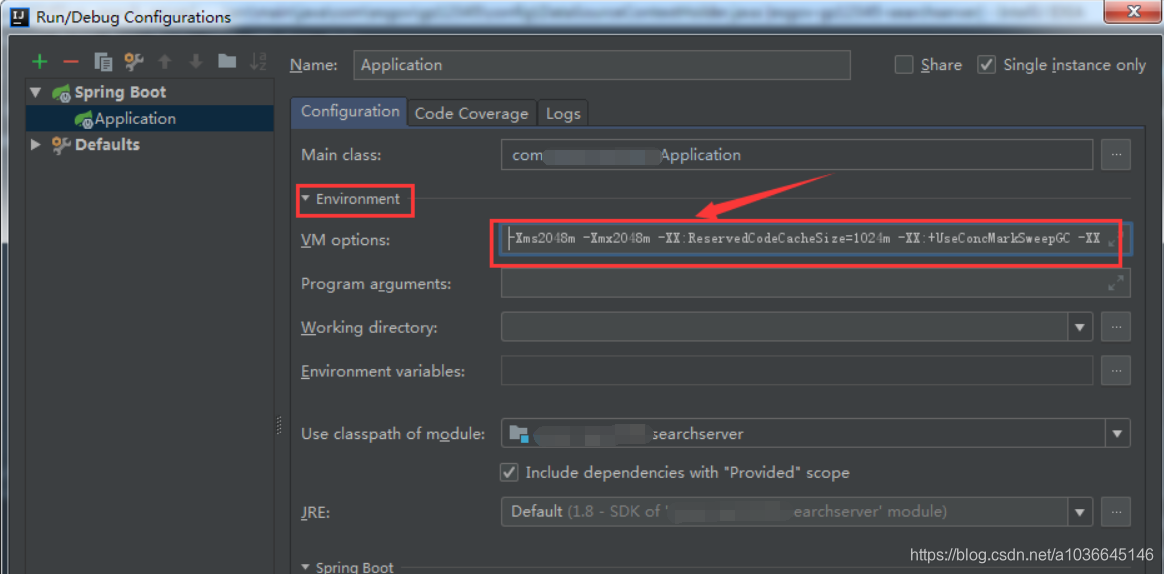Click the Main class input field

[x=797, y=155]
